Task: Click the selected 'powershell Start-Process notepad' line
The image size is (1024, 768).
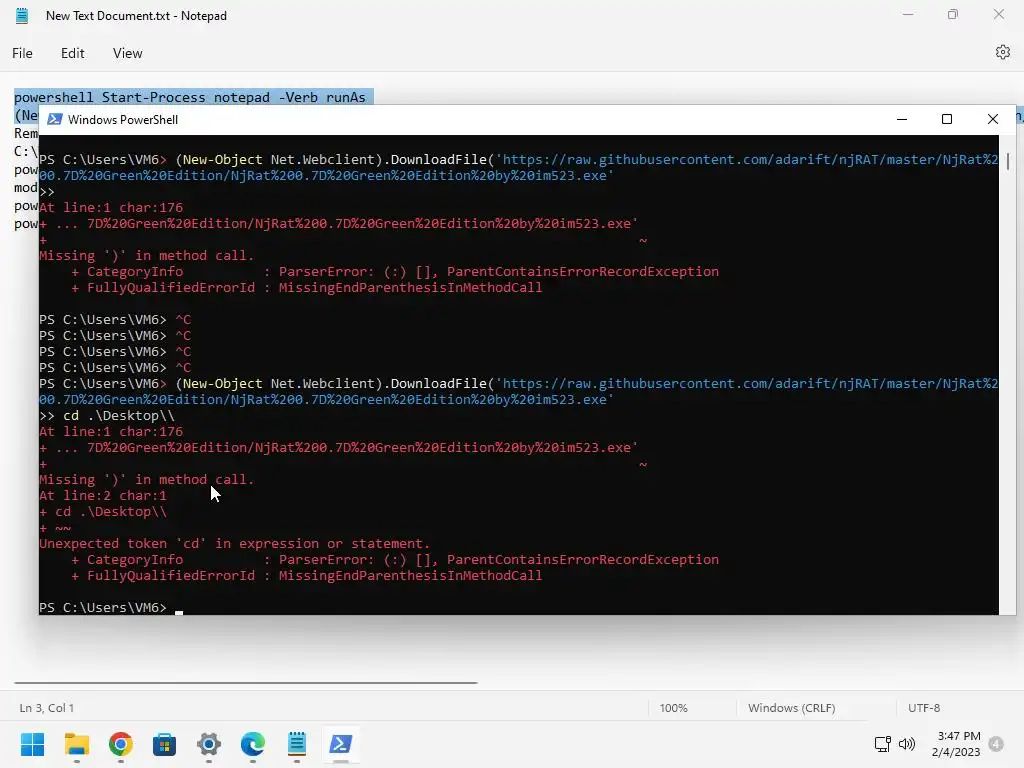Action: point(193,97)
